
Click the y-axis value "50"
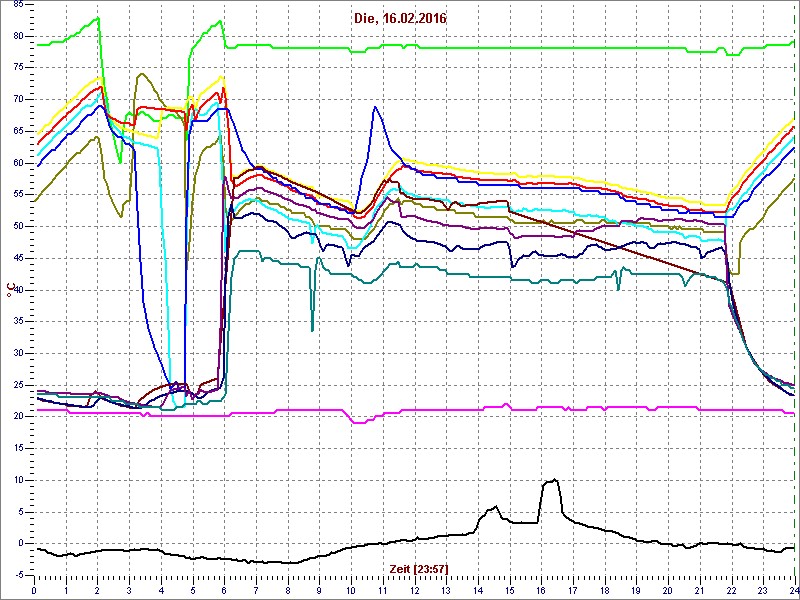click(x=17, y=226)
